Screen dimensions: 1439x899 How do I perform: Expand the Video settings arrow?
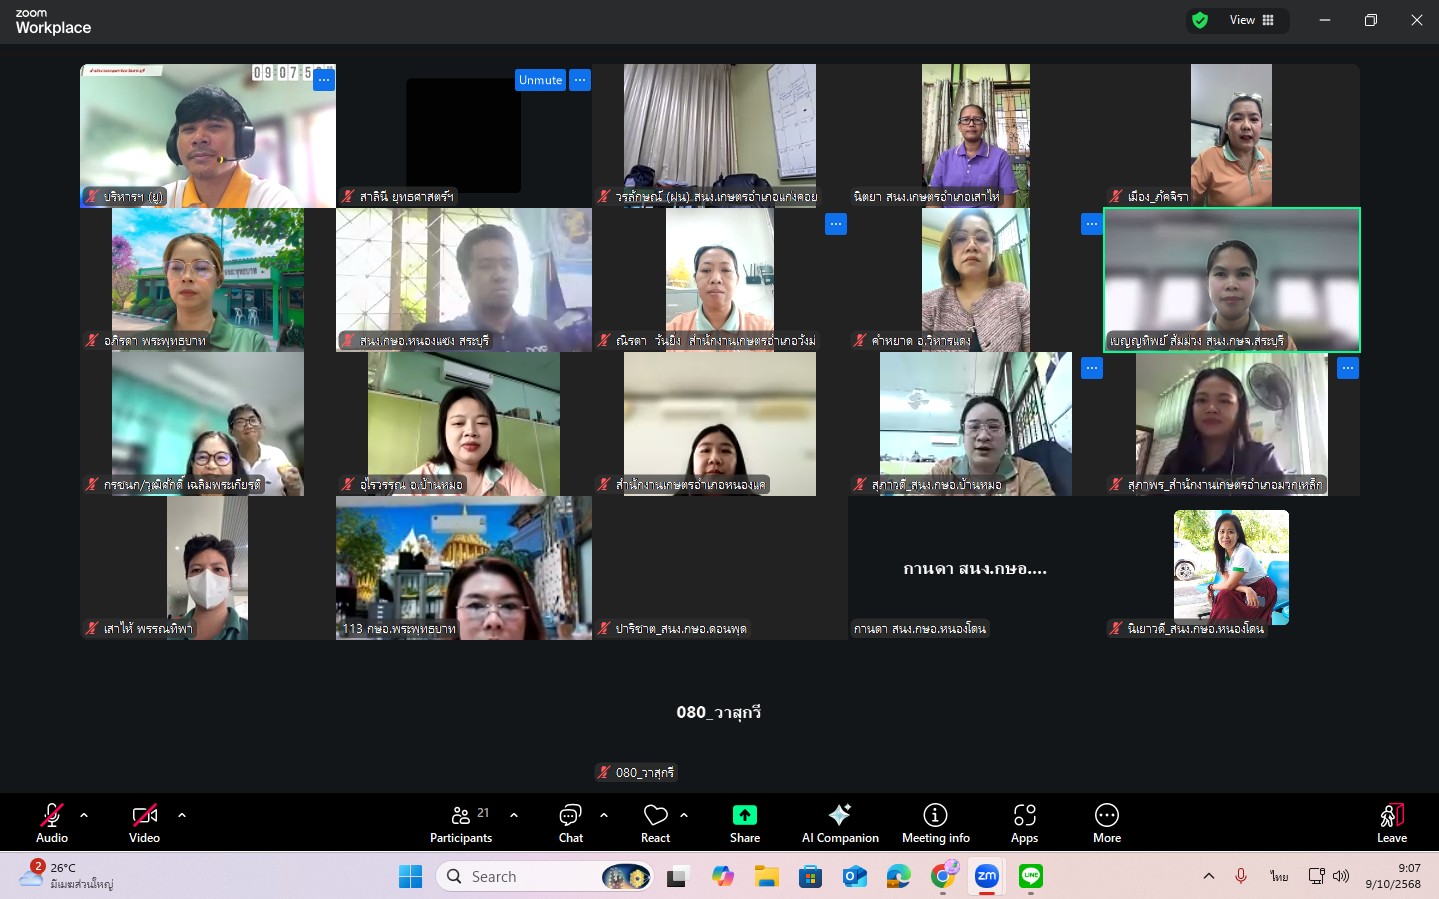pyautogui.click(x=182, y=815)
